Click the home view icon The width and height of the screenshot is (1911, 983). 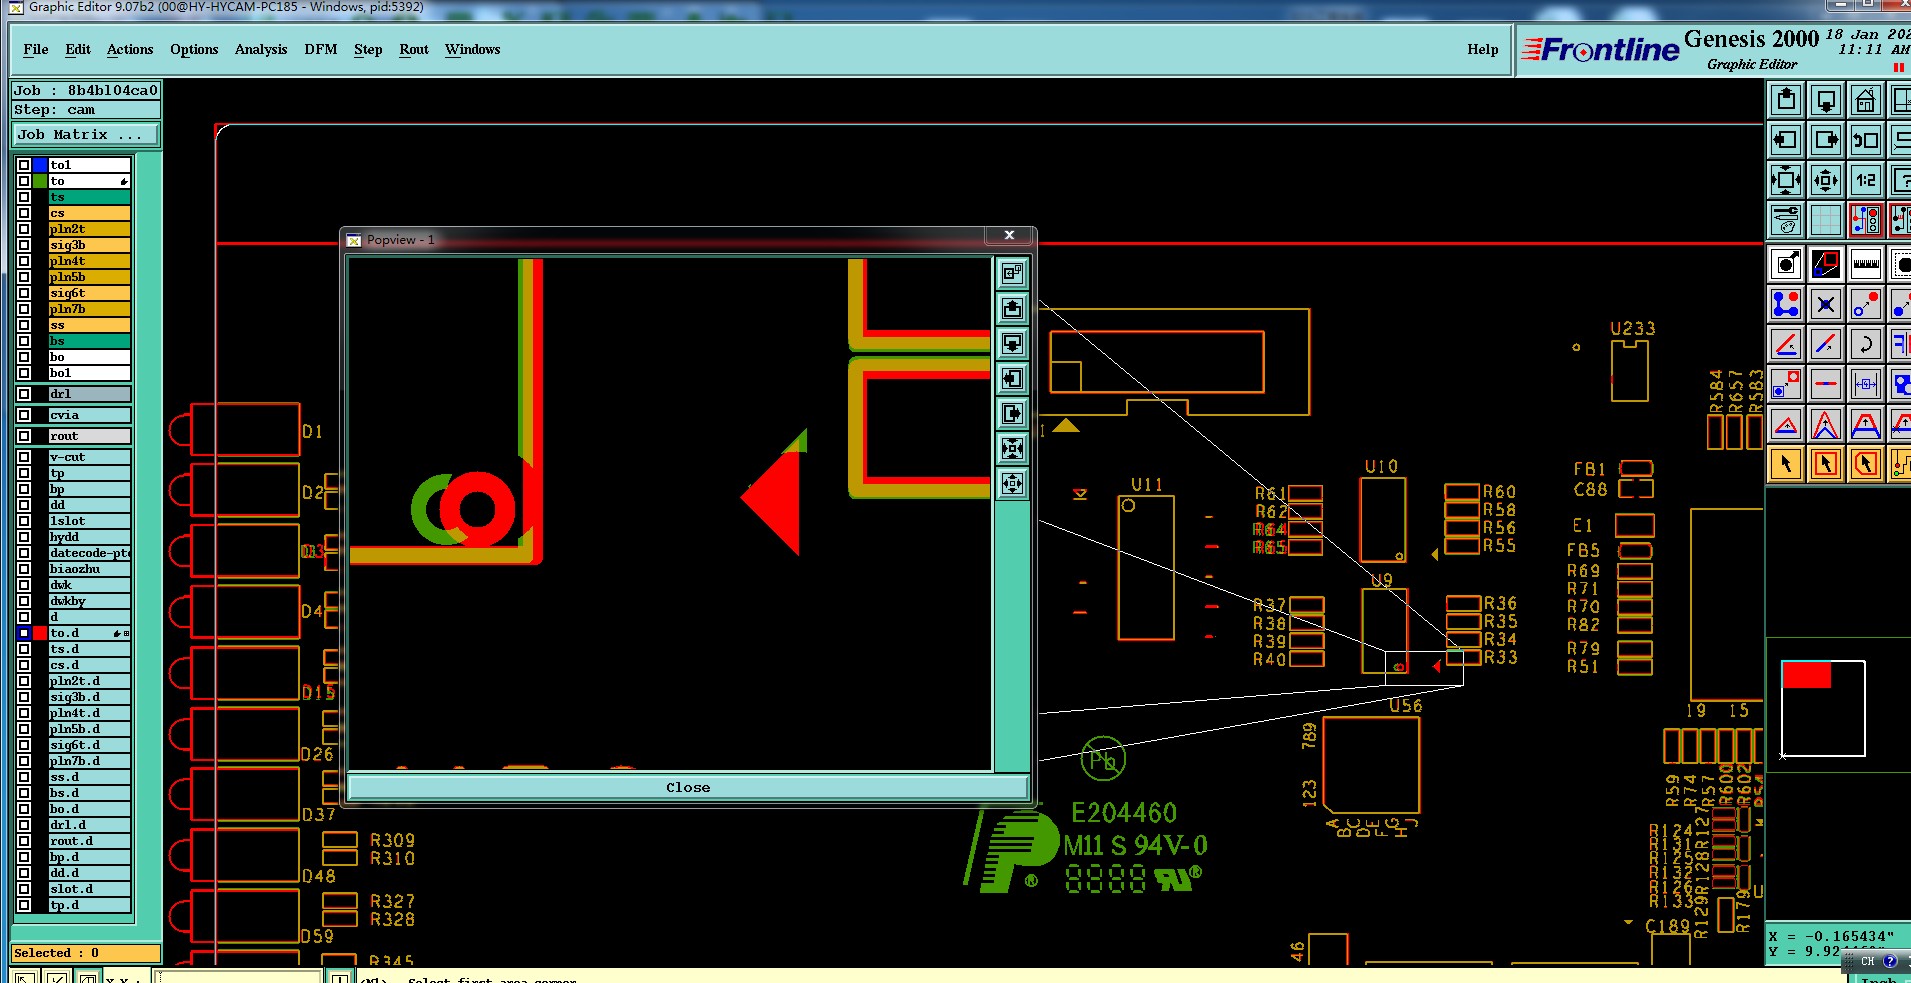click(x=1866, y=100)
